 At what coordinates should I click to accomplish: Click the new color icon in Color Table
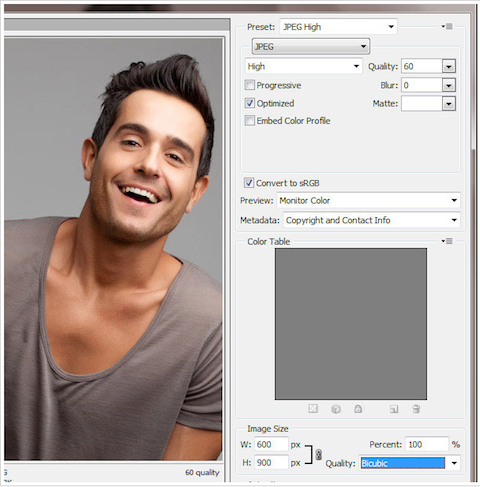(x=394, y=409)
